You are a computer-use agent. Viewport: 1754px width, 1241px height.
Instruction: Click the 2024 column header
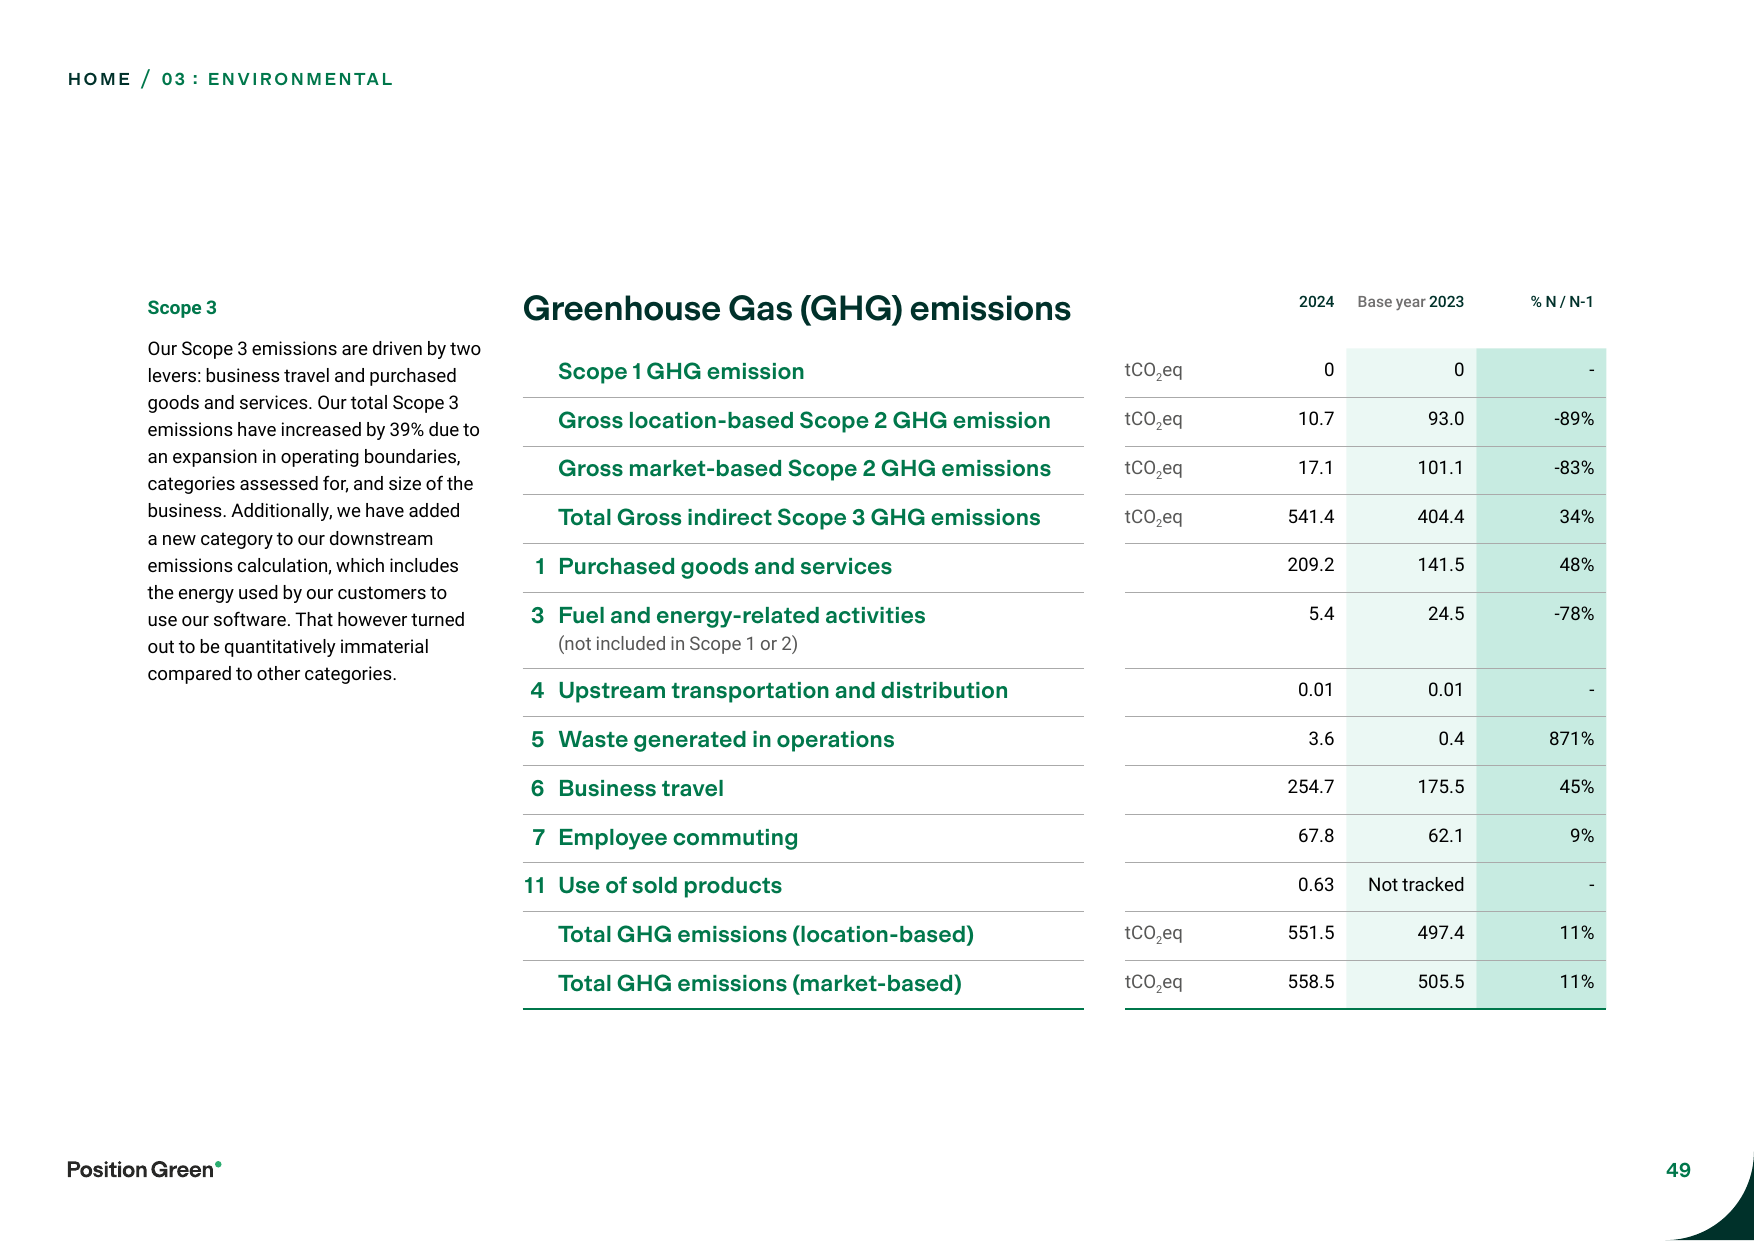pyautogui.click(x=1316, y=302)
